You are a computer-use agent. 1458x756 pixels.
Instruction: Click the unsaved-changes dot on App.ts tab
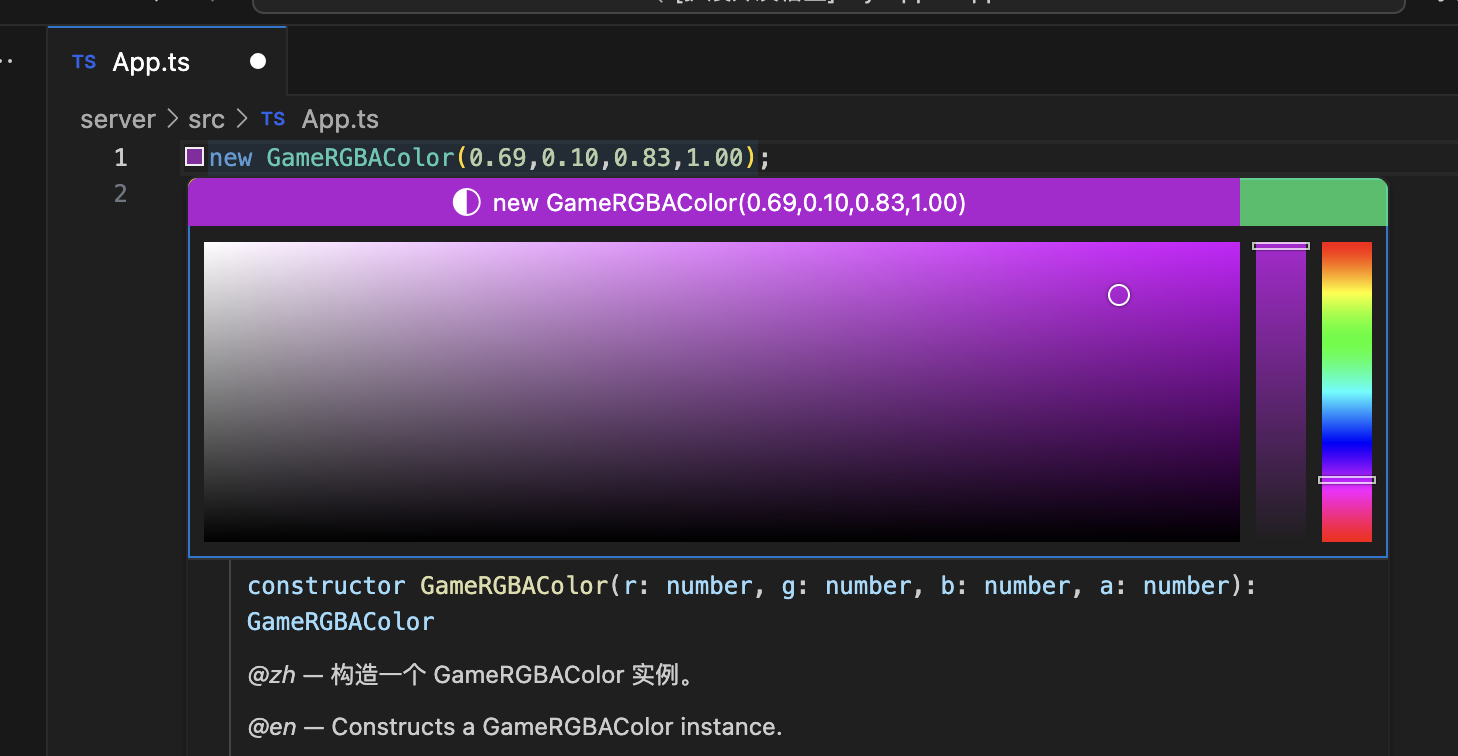[x=258, y=62]
